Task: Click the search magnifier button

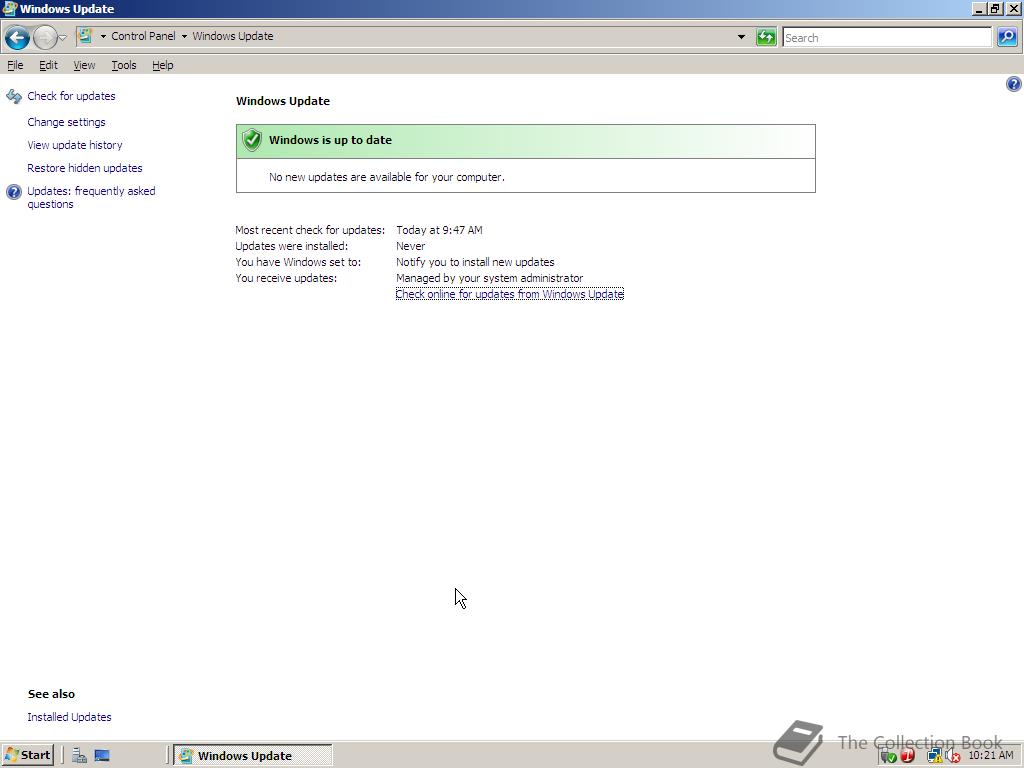Action: coord(1007,37)
